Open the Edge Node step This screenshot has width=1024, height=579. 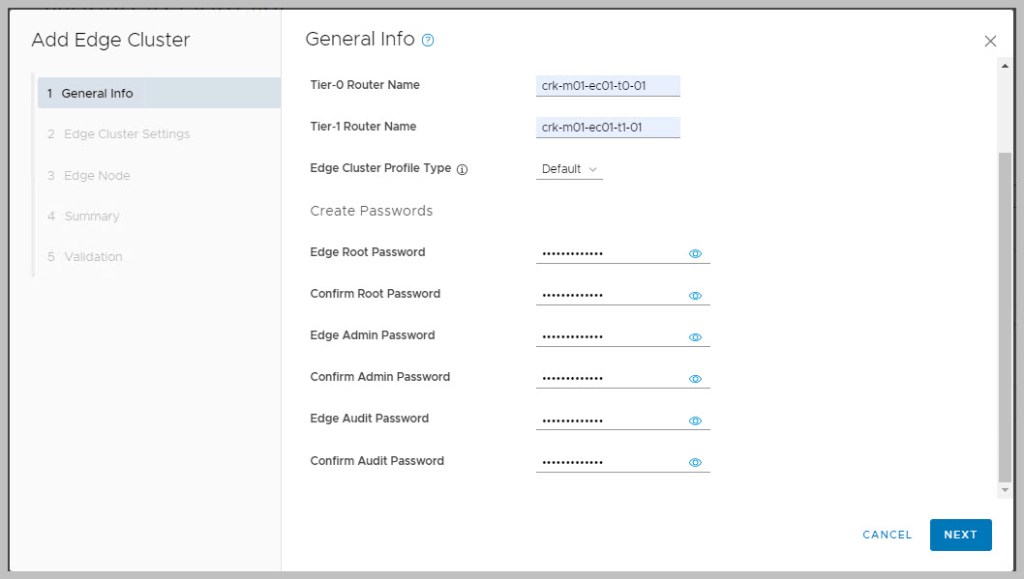(x=96, y=176)
